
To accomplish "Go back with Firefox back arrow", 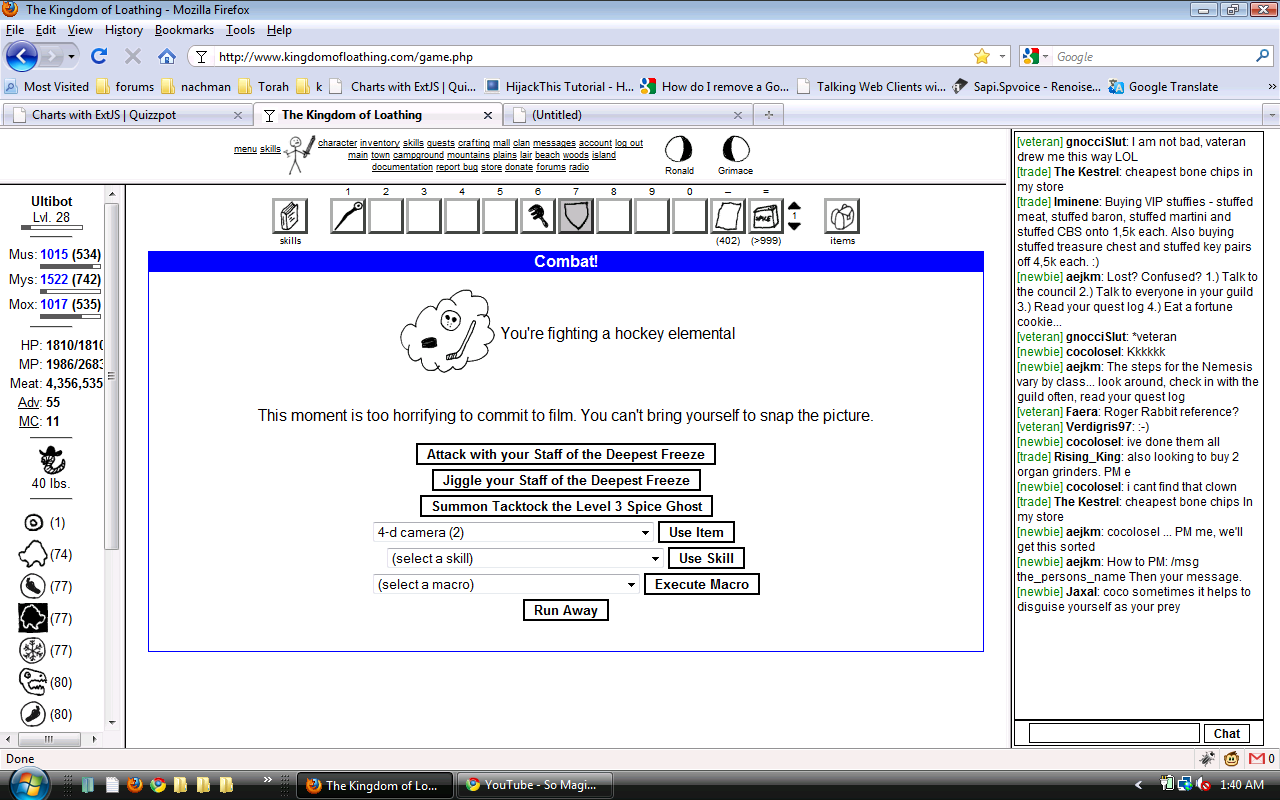I will click(22, 56).
